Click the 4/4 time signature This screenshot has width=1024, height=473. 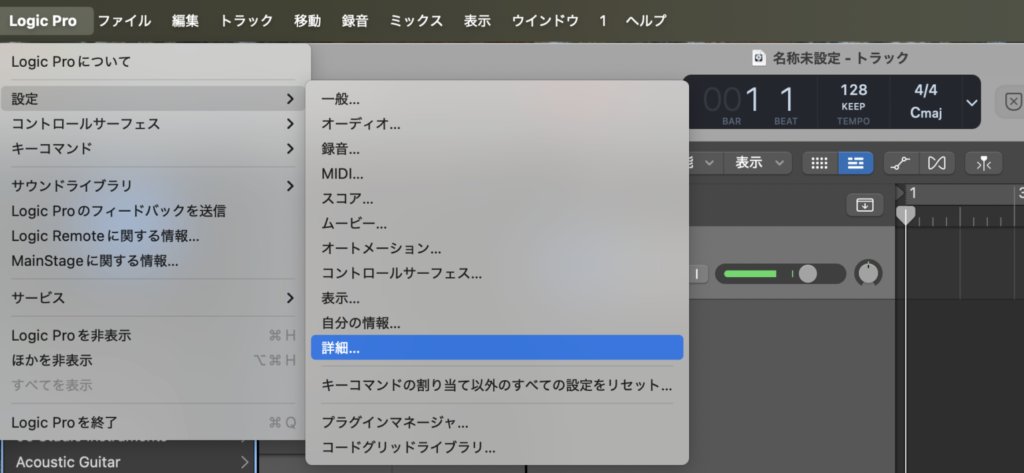[x=926, y=90]
